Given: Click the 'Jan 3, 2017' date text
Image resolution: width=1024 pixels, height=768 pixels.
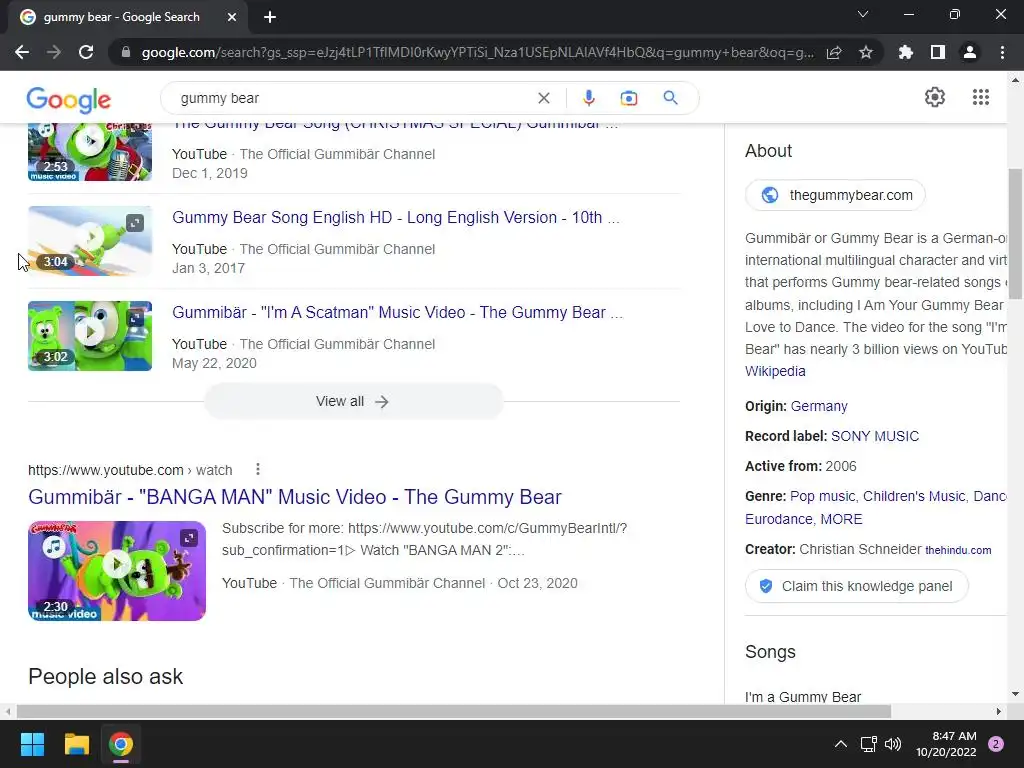Looking at the screenshot, I should point(208,268).
